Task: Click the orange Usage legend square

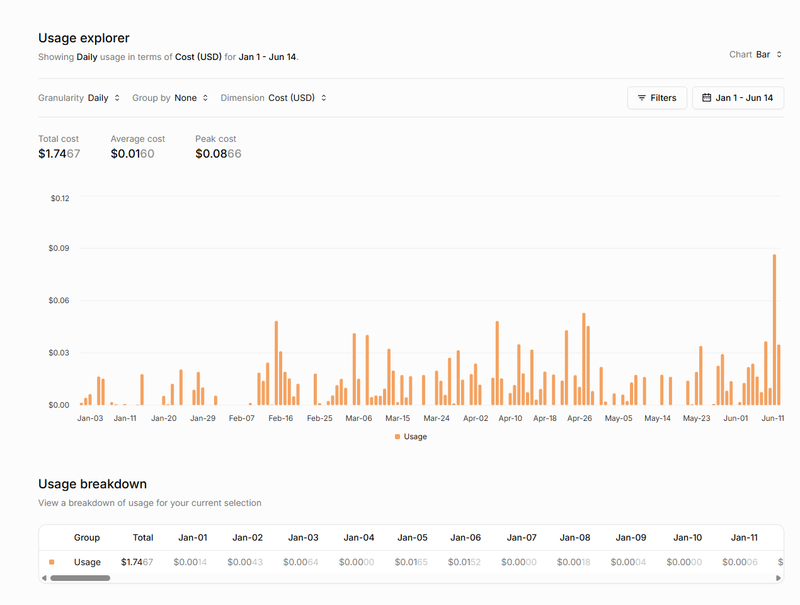Action: pyautogui.click(x=397, y=437)
